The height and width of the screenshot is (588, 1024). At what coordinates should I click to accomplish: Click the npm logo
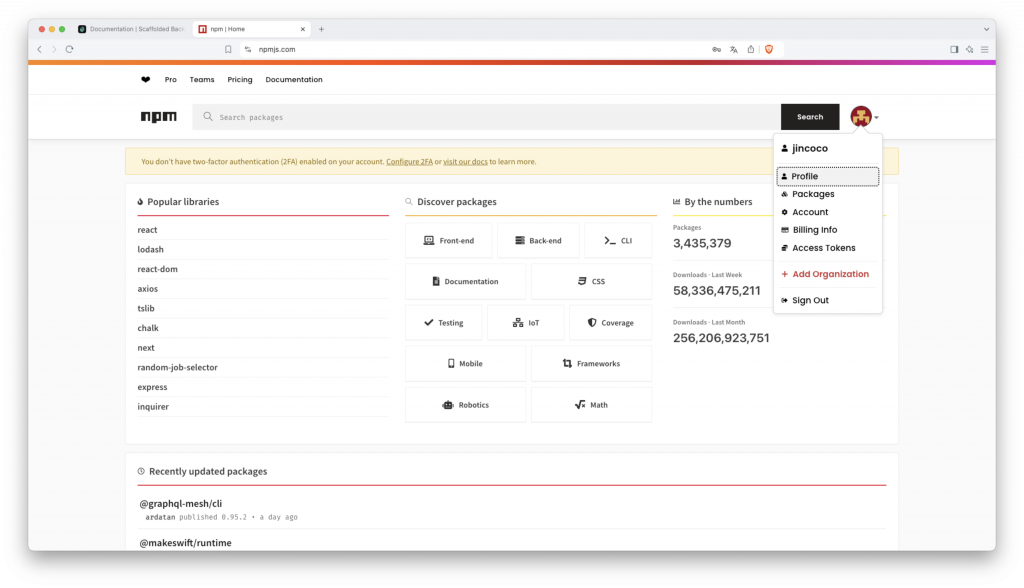[x=159, y=117]
